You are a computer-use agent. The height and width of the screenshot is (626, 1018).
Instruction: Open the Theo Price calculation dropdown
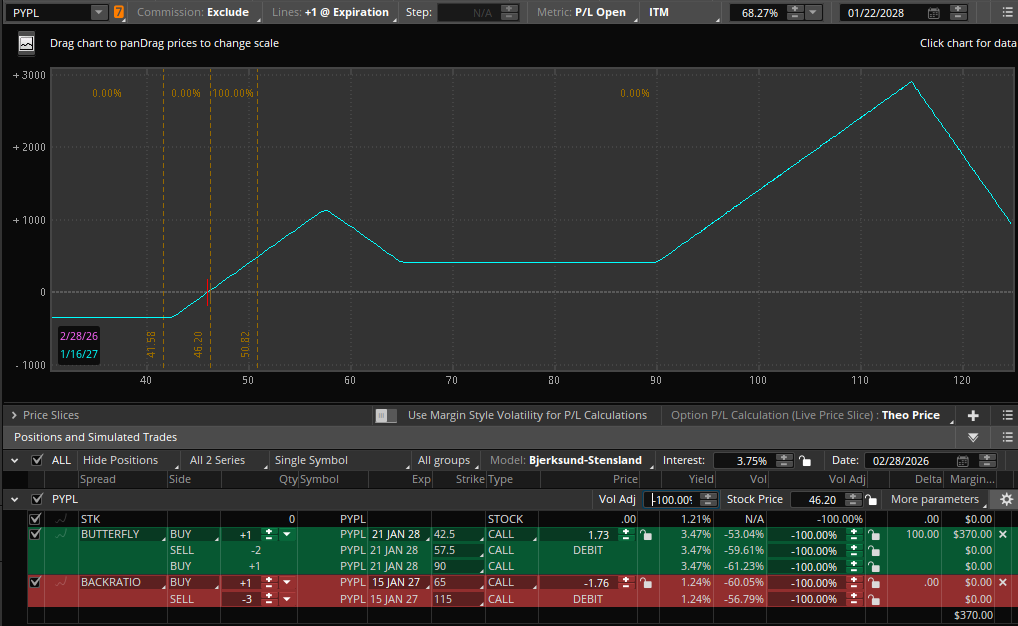tap(916, 416)
